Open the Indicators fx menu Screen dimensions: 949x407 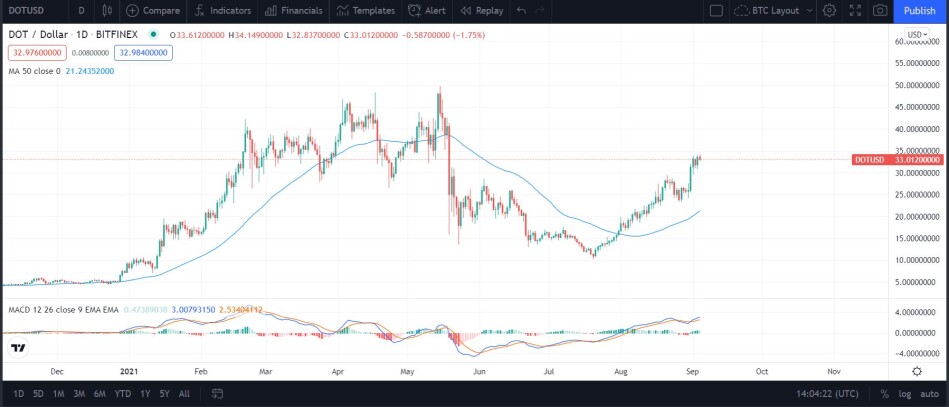[197, 10]
